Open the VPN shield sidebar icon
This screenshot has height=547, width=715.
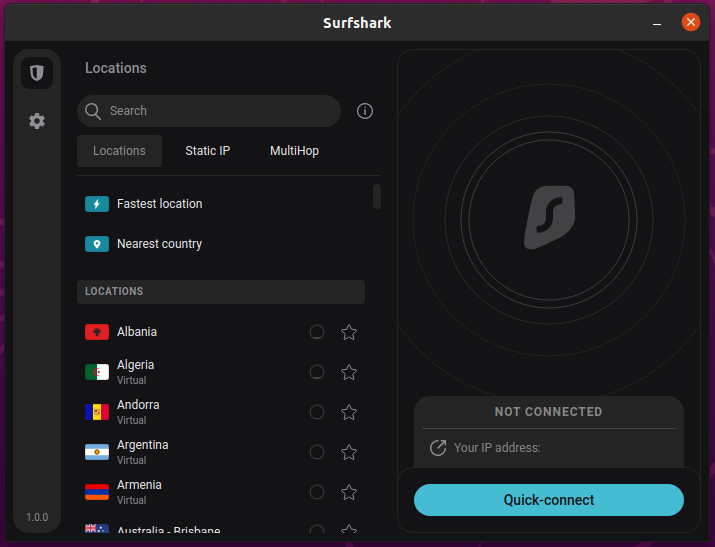pyautogui.click(x=37, y=73)
